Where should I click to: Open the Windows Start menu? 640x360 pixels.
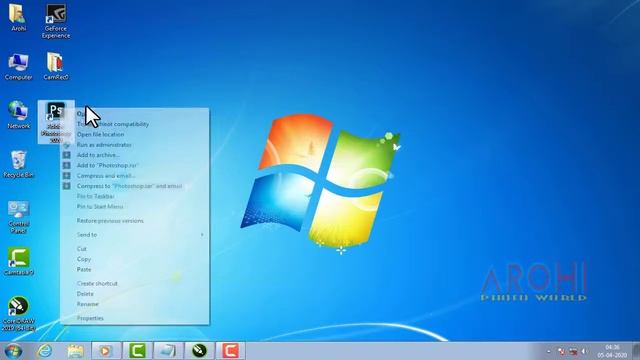[13, 351]
